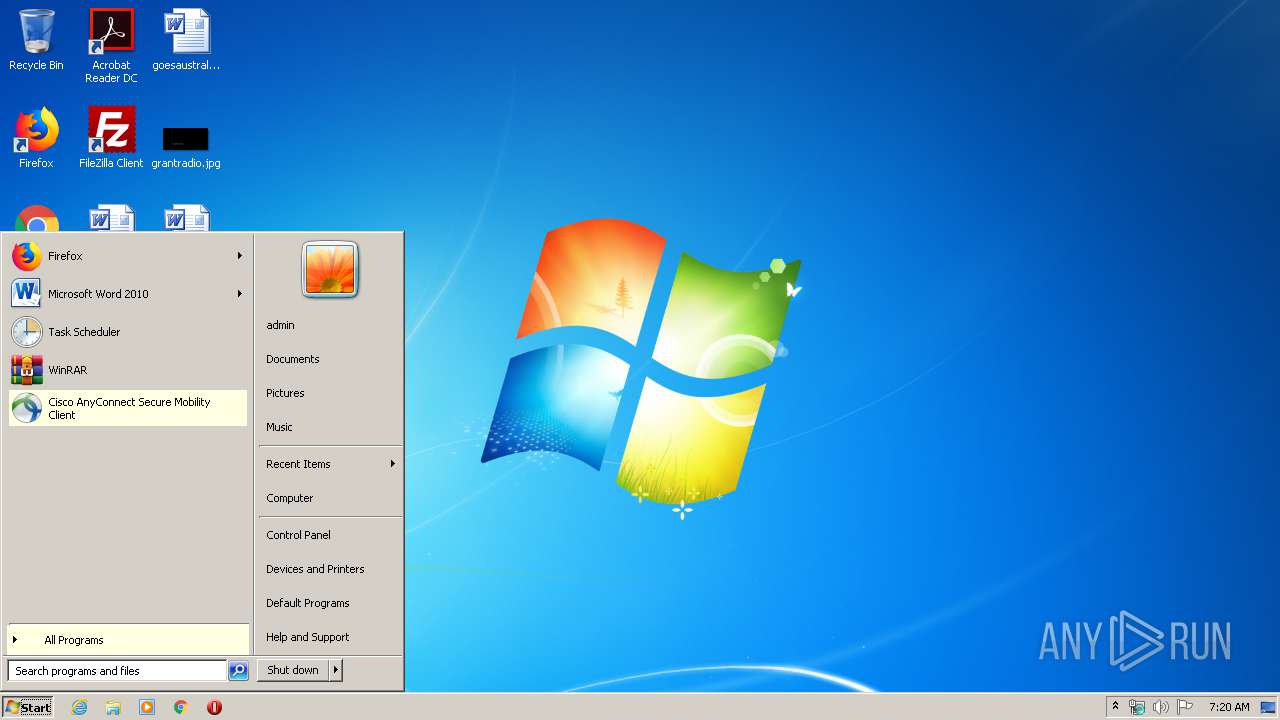Click the search magnifier button
This screenshot has width=1280, height=720.
tap(238, 671)
